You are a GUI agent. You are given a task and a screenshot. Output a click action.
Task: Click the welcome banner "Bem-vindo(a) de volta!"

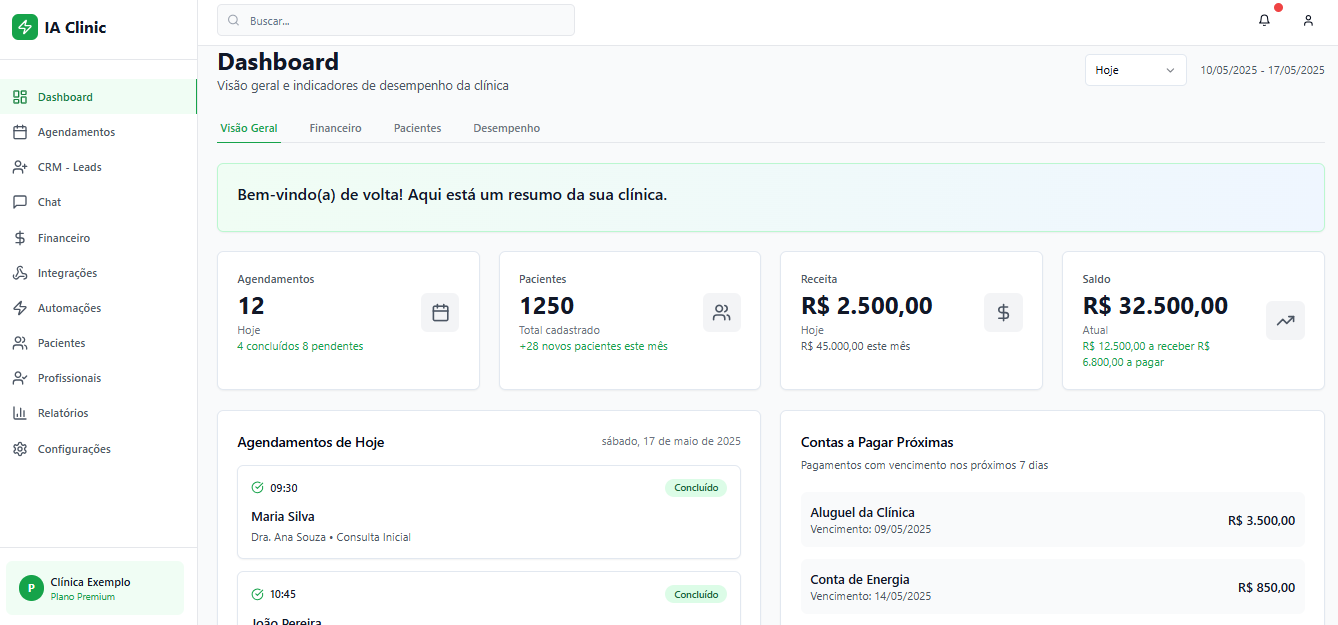(x=771, y=197)
